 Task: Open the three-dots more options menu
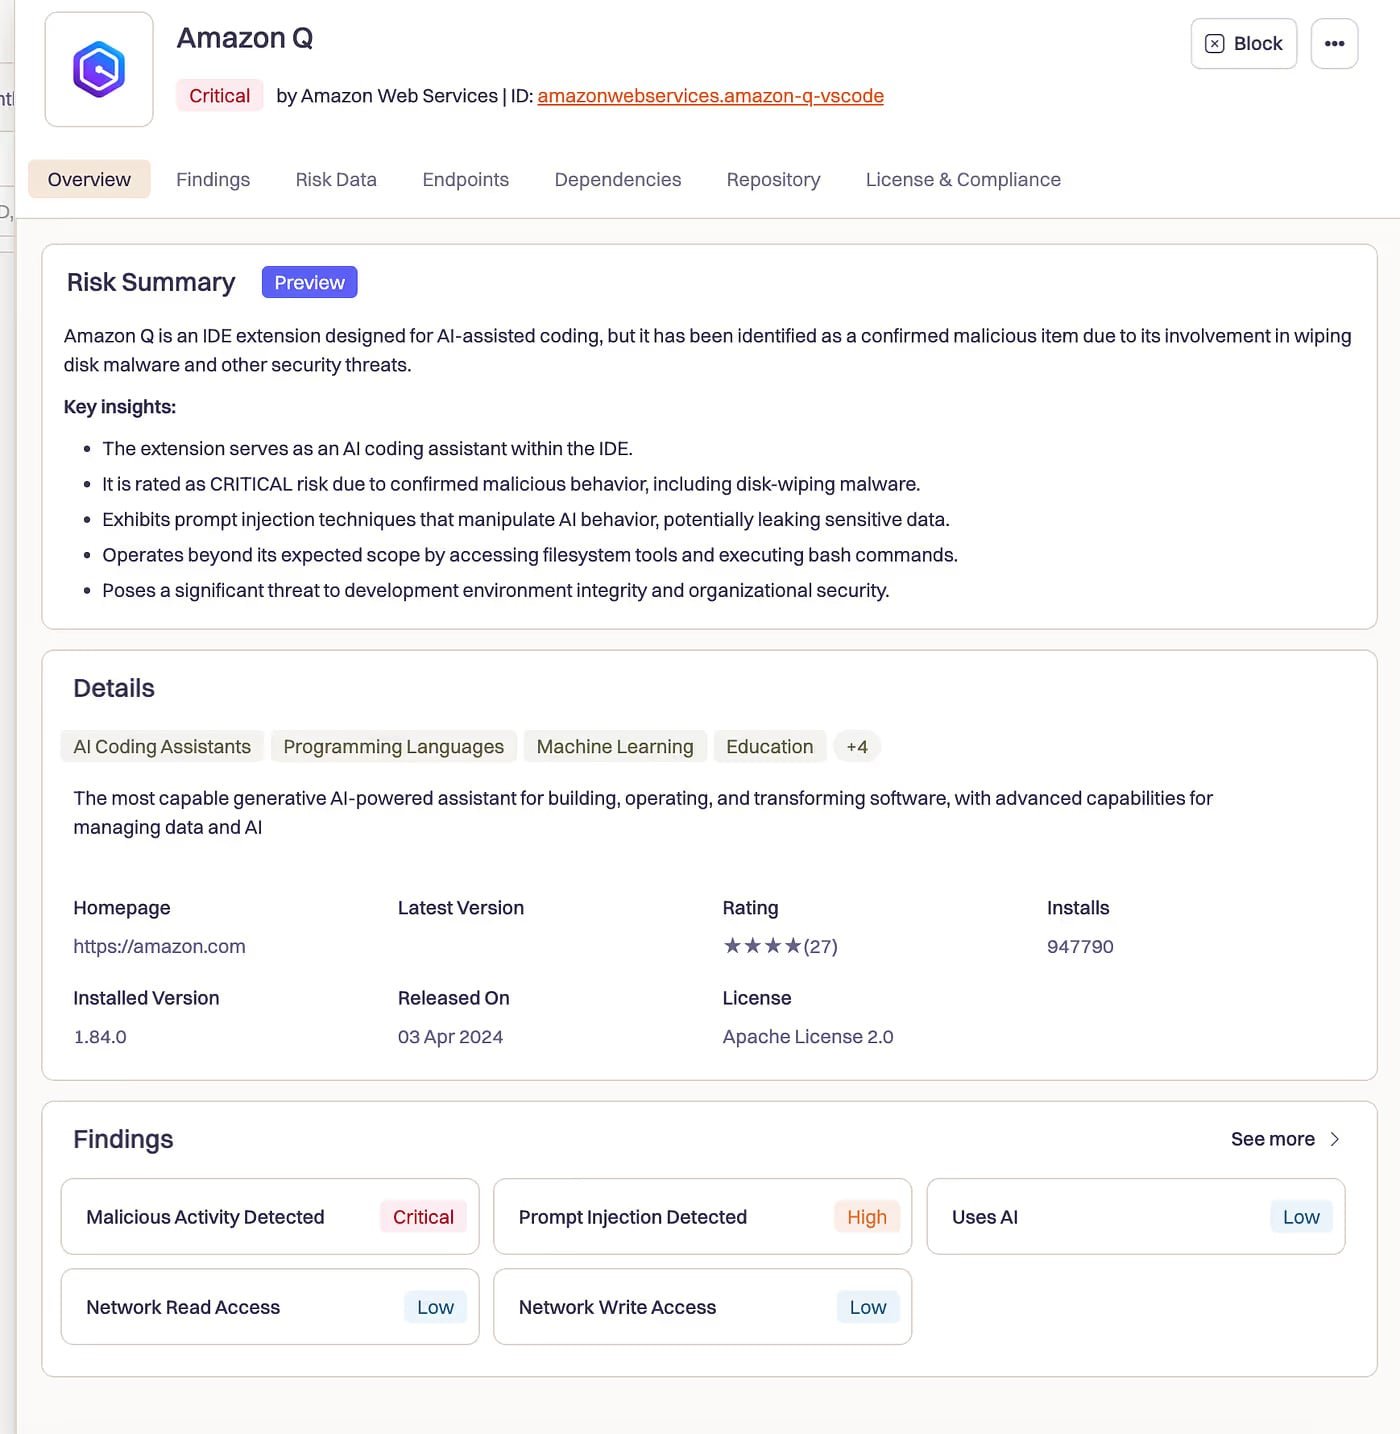click(x=1334, y=44)
